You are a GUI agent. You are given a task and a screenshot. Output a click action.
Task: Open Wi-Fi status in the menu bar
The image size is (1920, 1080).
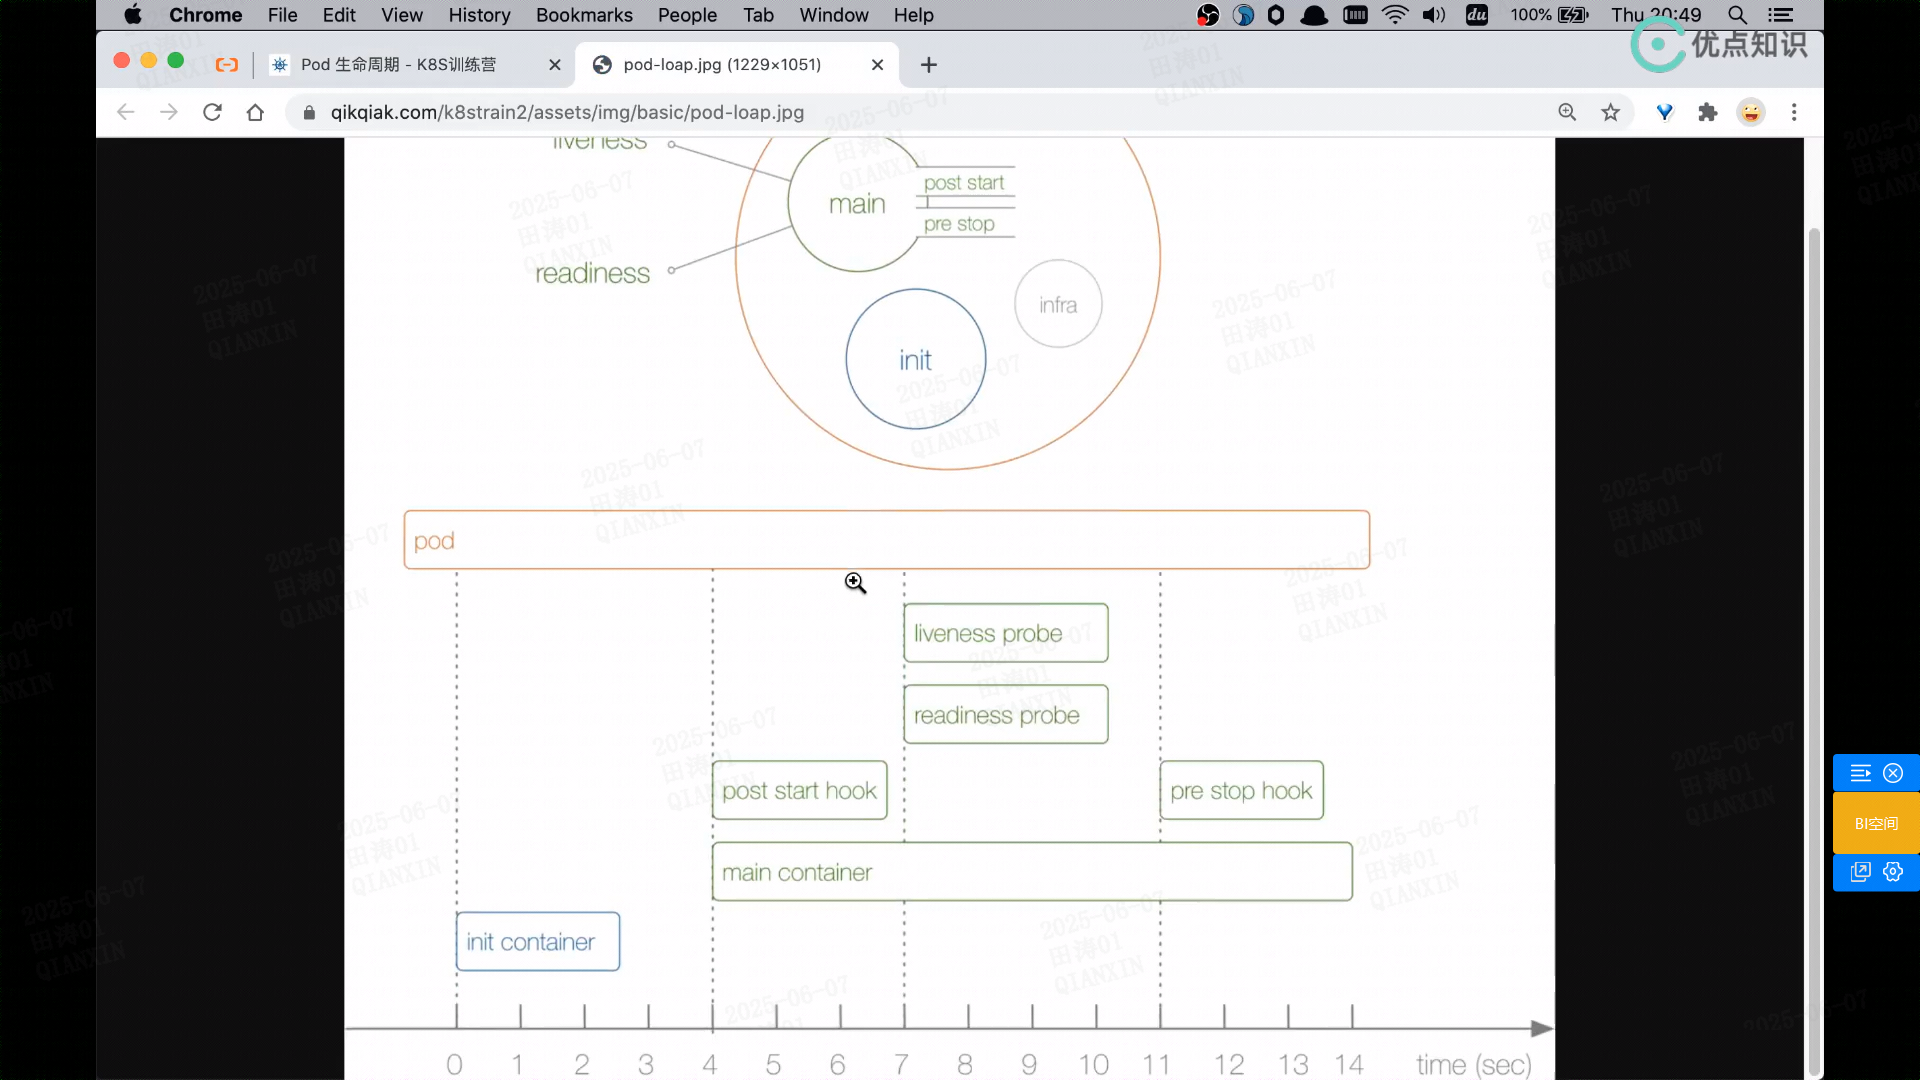coord(1395,15)
